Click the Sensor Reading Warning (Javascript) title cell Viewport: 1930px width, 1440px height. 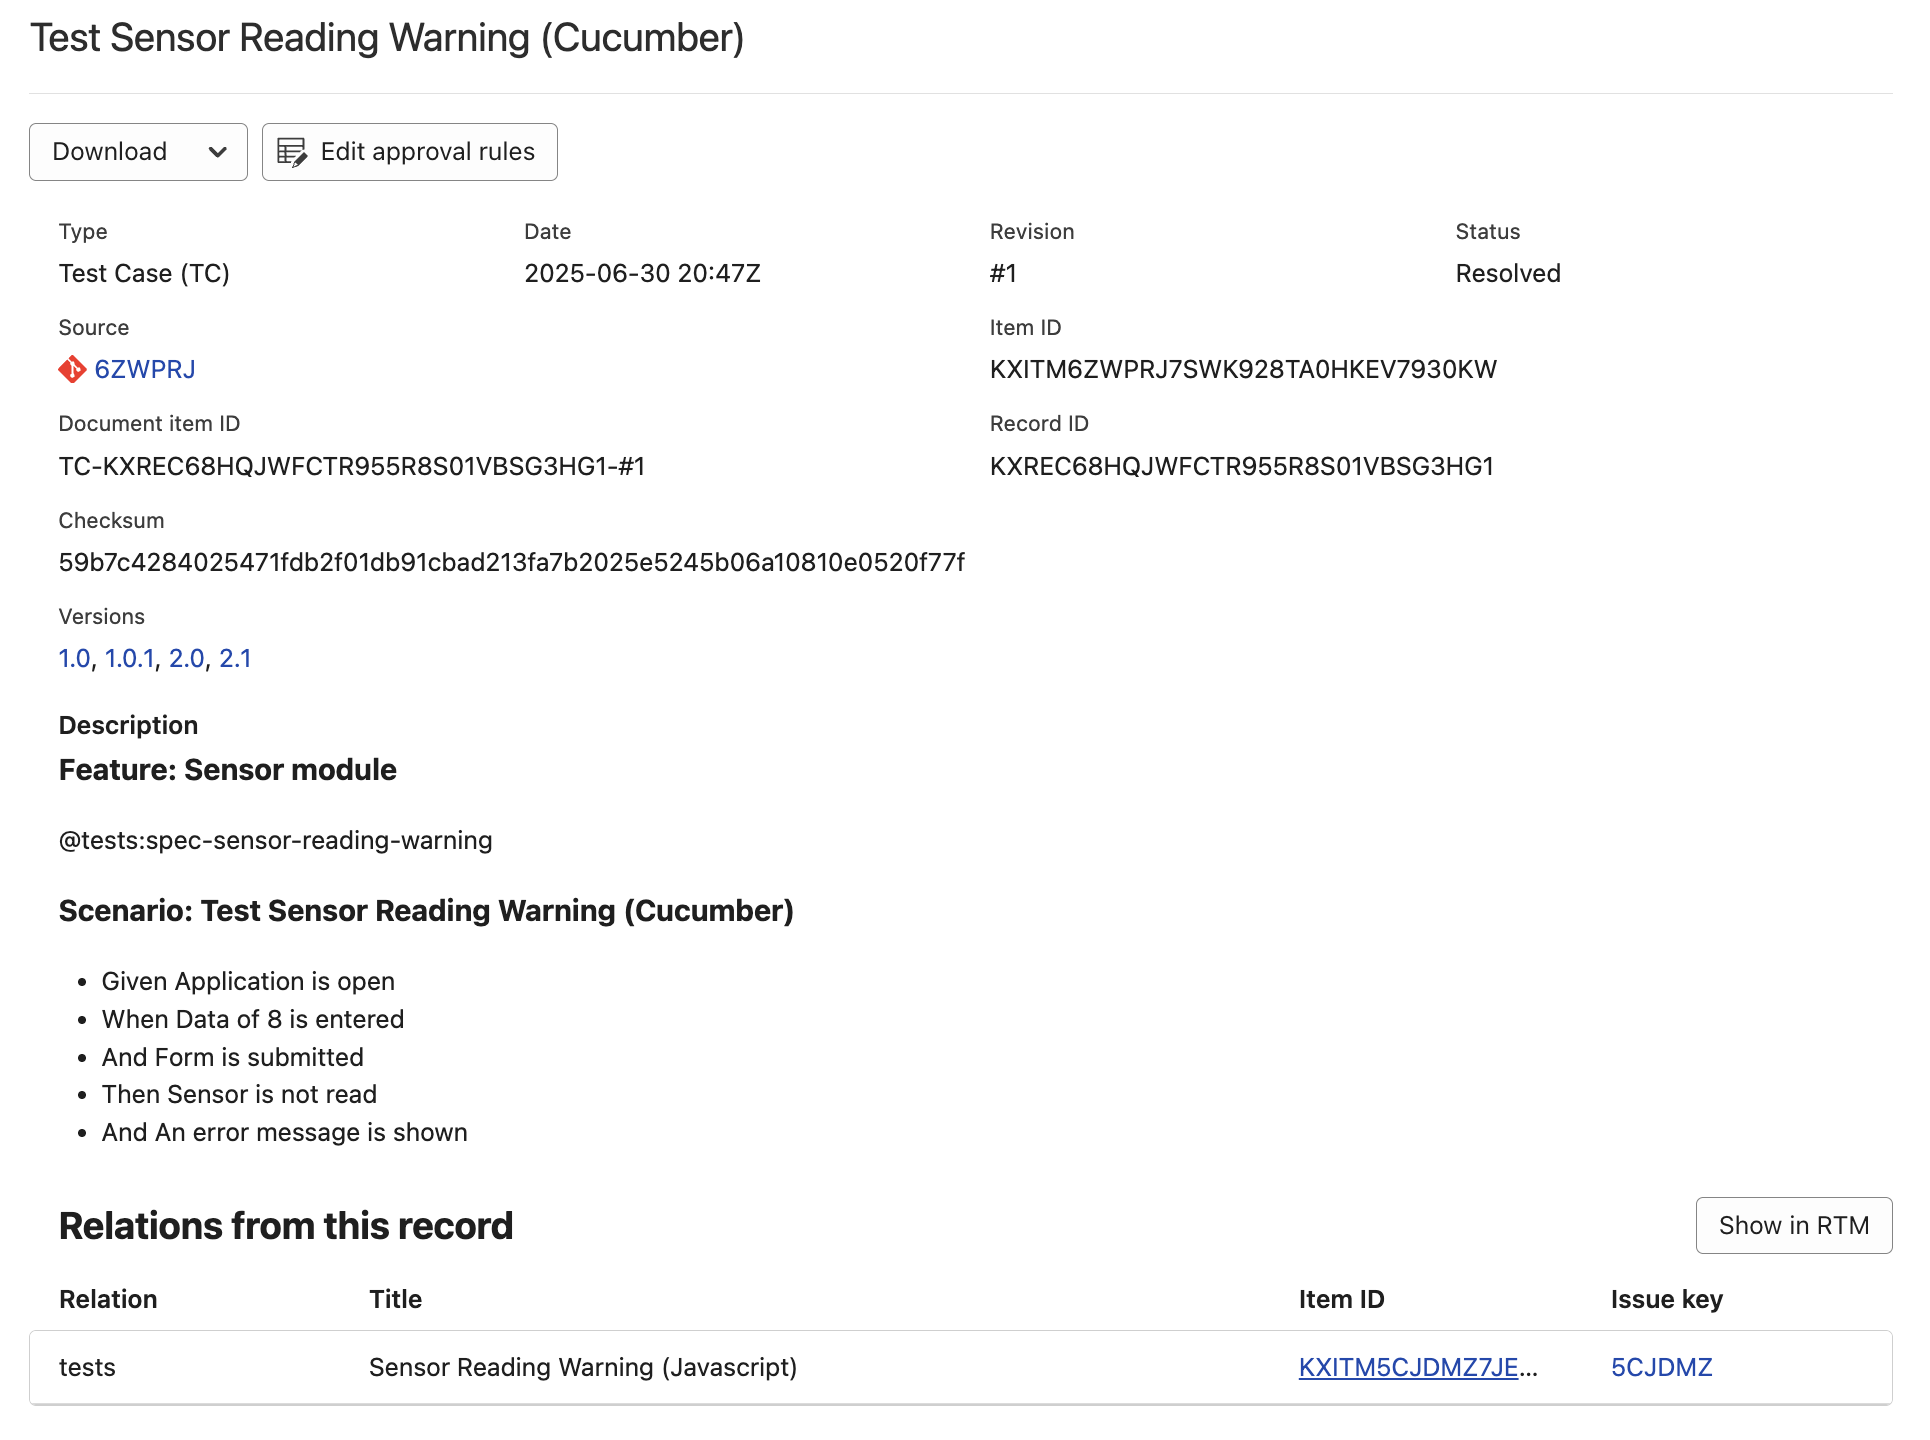583,1368
